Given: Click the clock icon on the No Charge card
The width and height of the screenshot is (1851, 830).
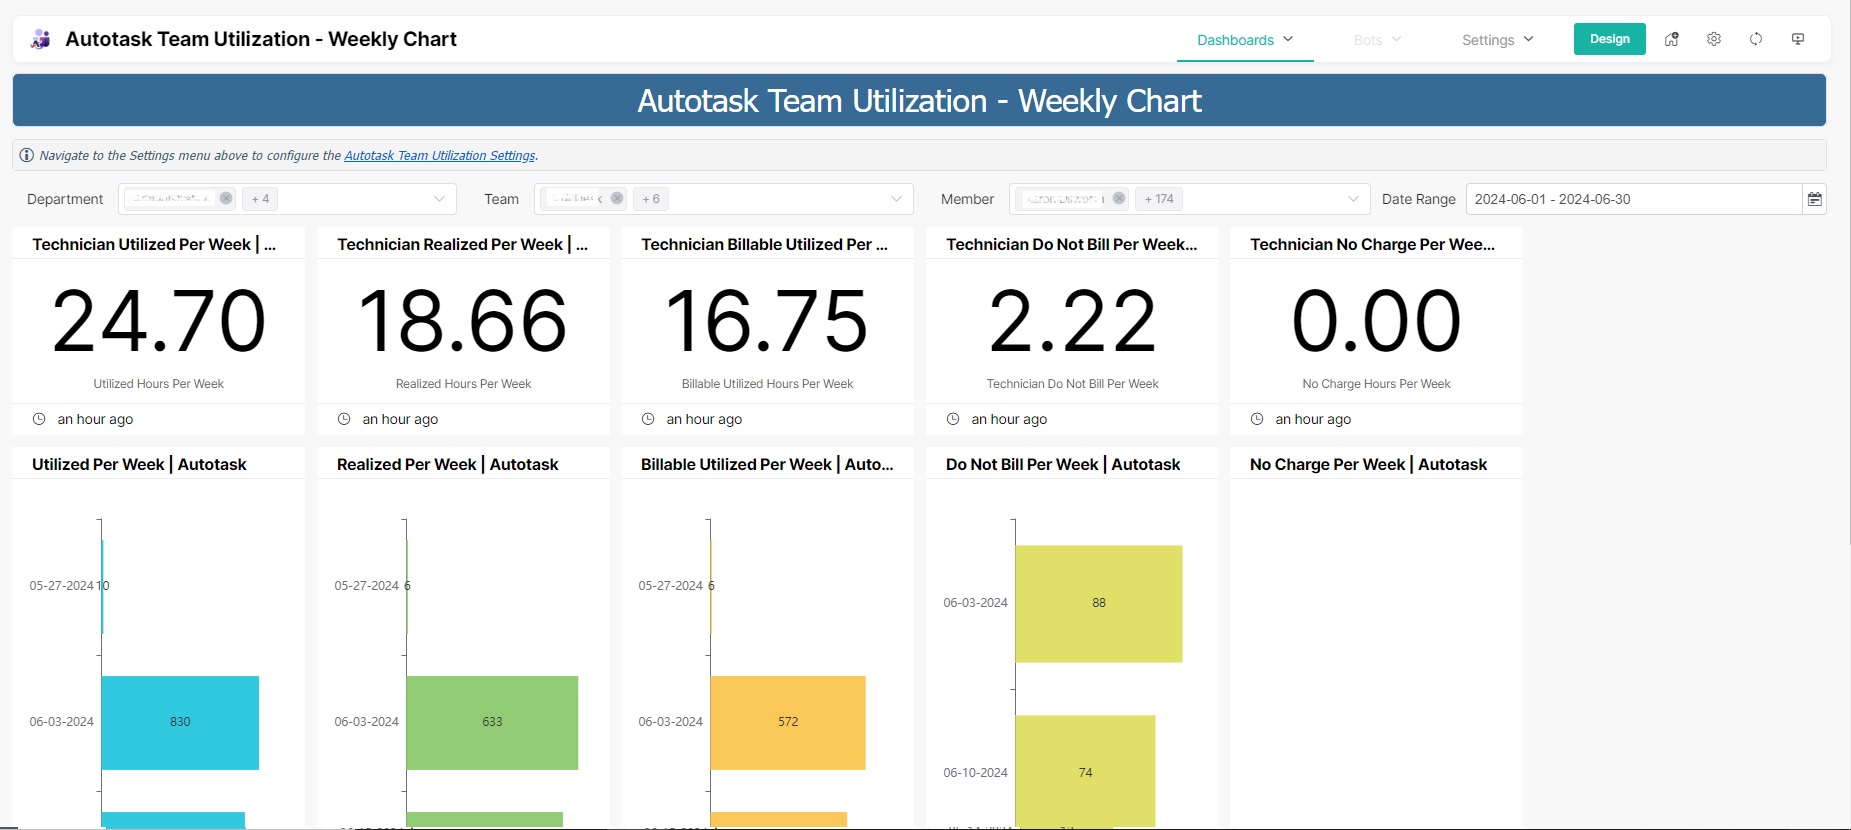Looking at the screenshot, I should 1257,419.
